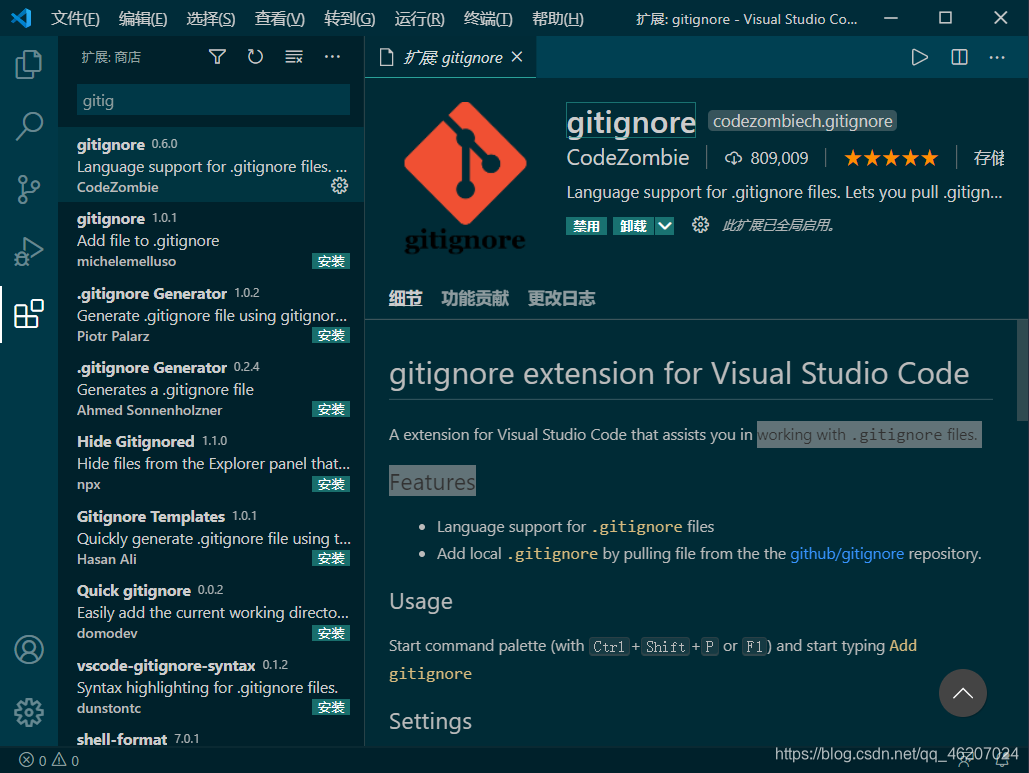Install the Hide Gitignored extension
Viewport: 1029px width, 773px height.
331,484
